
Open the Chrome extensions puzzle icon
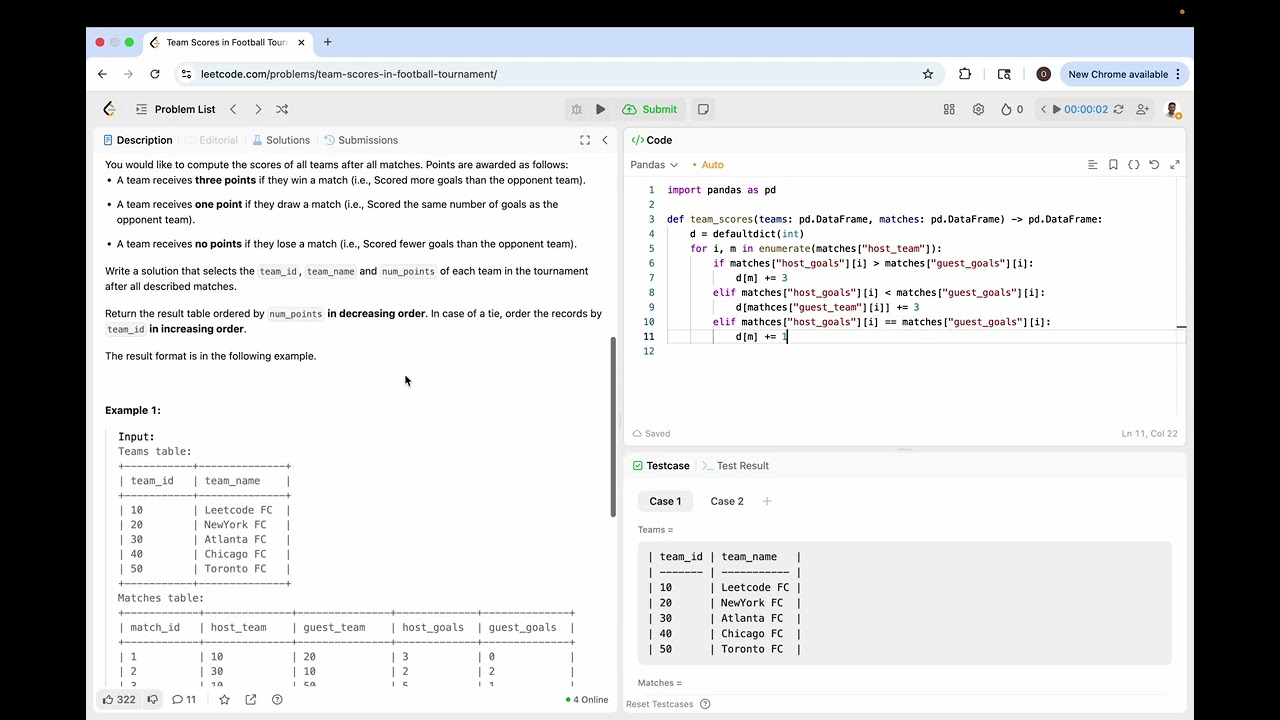click(965, 74)
